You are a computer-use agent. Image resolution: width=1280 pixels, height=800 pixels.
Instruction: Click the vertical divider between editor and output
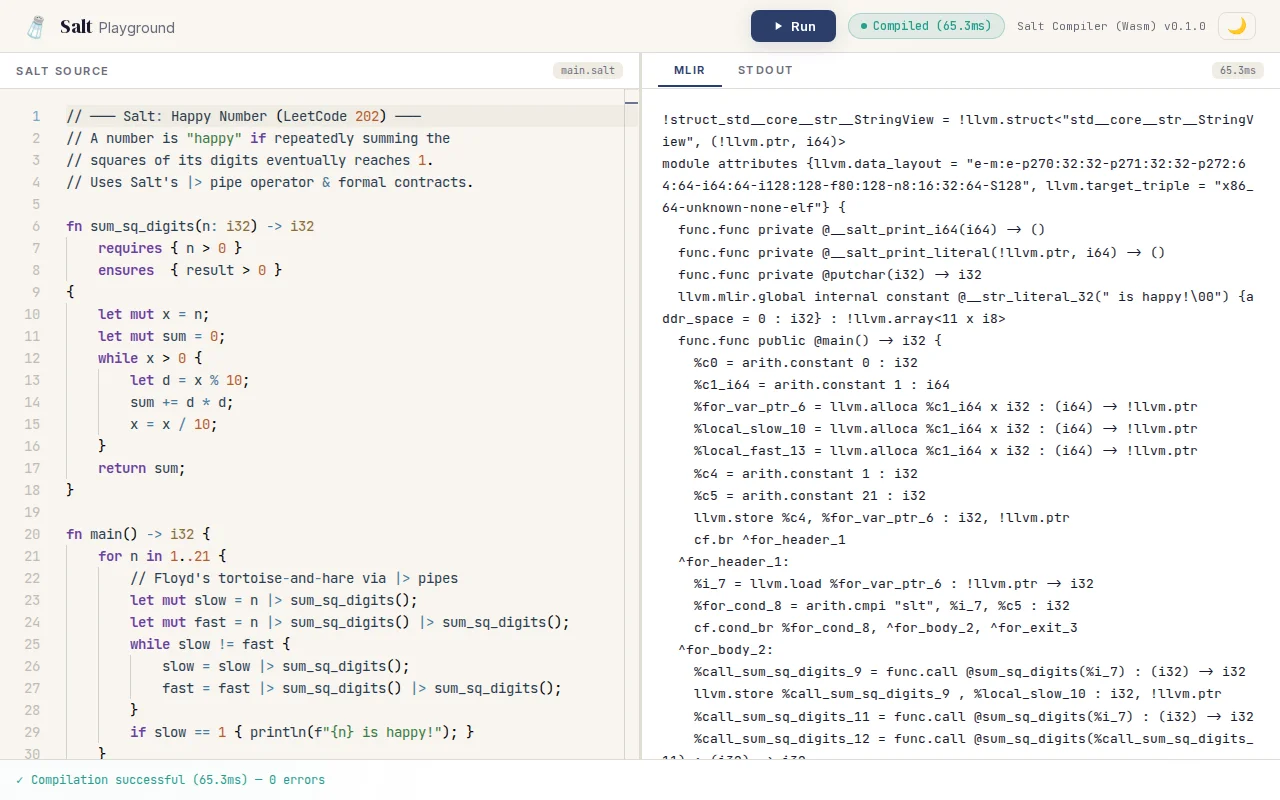click(x=641, y=405)
